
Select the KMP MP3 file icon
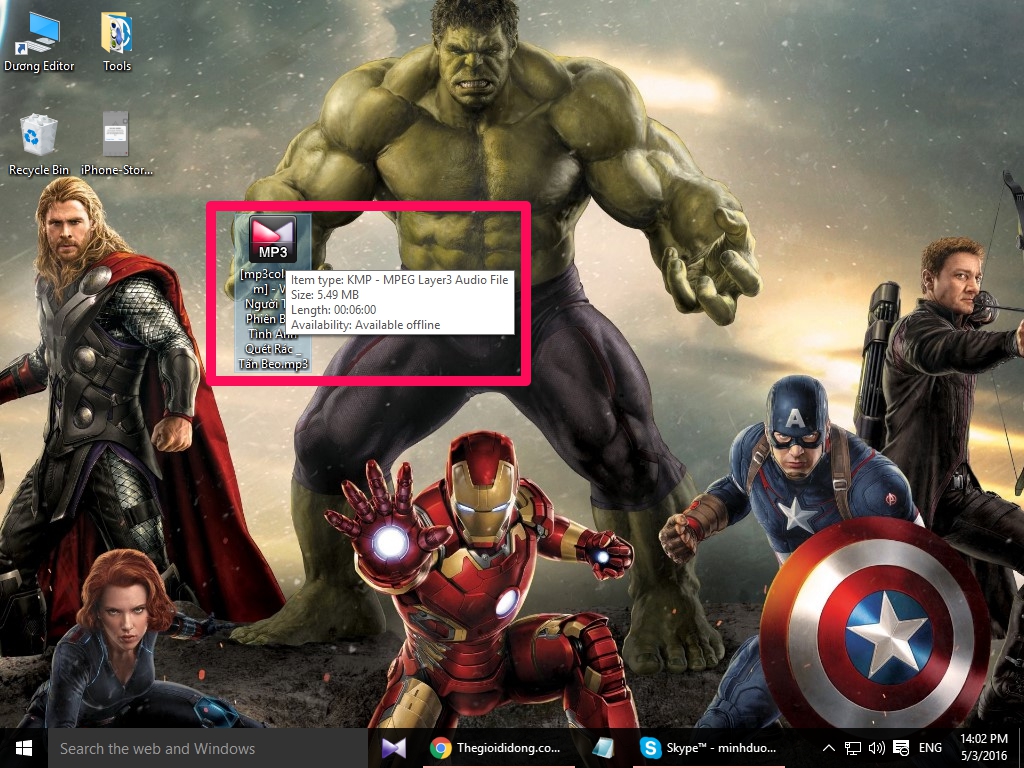point(273,238)
